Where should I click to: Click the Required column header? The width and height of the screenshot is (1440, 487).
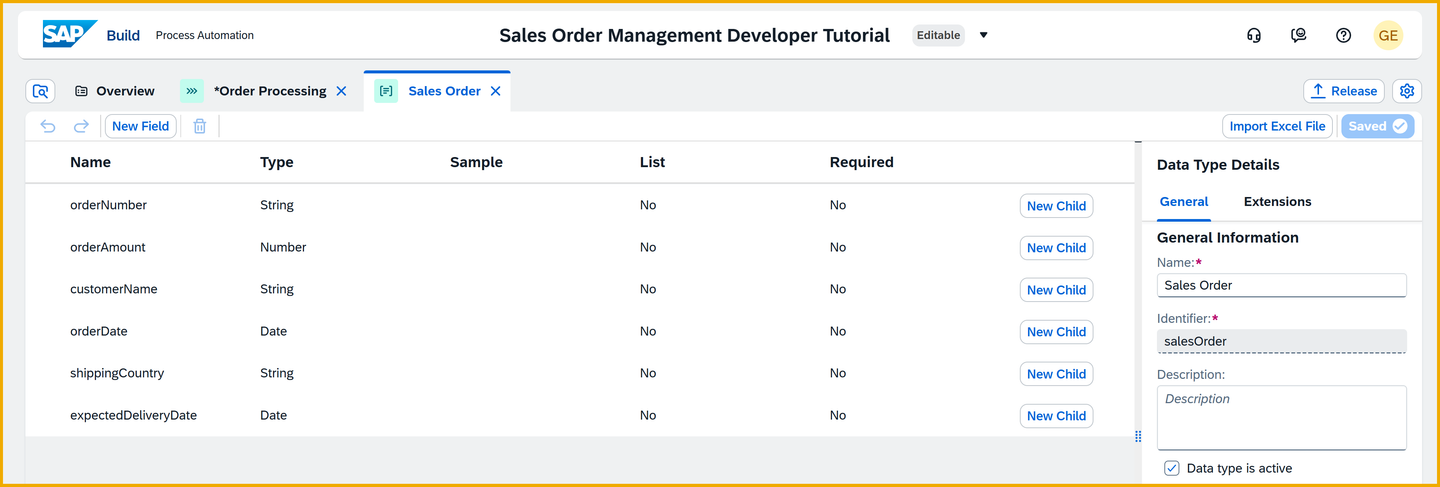pyautogui.click(x=861, y=162)
